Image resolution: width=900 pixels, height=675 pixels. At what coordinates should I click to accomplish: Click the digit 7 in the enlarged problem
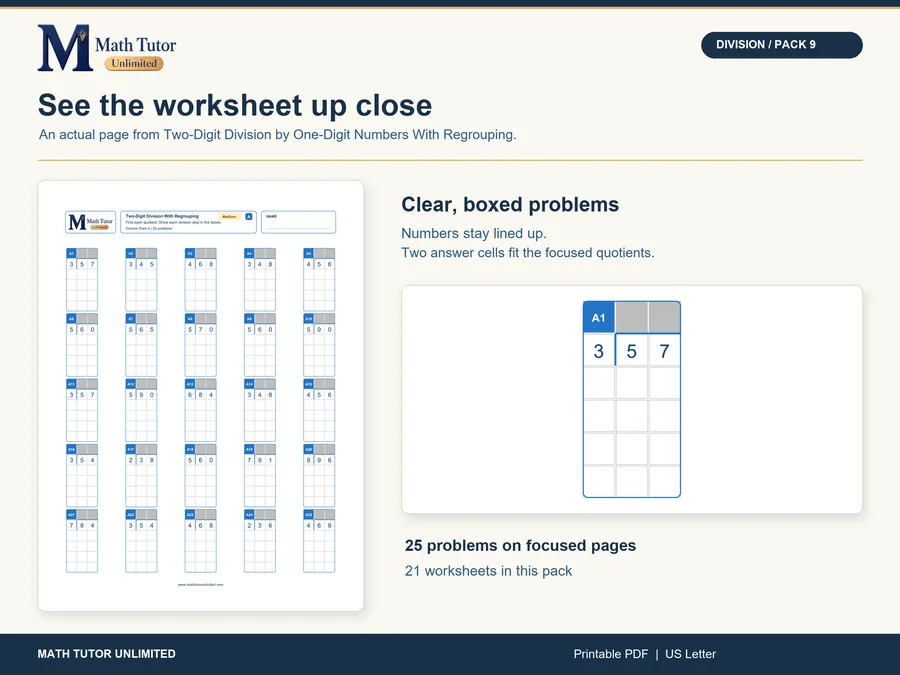coord(664,351)
